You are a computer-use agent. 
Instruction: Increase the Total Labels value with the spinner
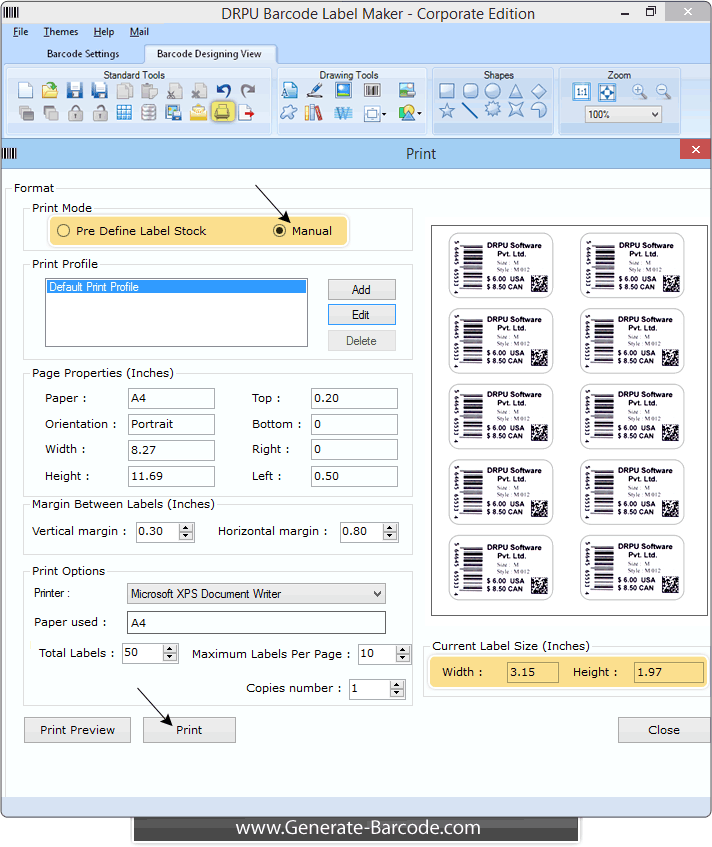click(171, 649)
